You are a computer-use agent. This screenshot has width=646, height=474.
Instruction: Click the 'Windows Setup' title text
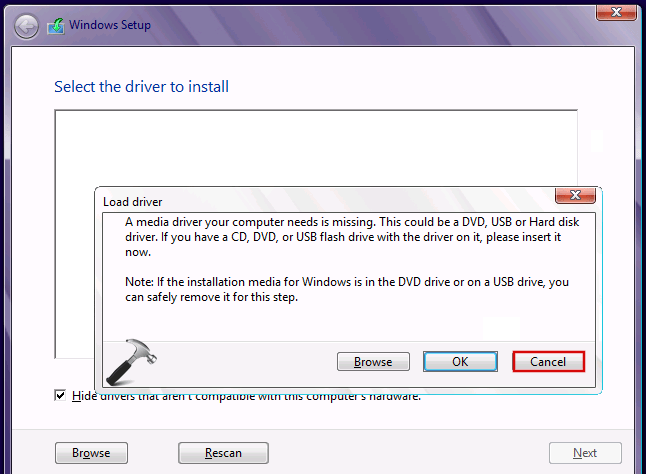pos(110,25)
